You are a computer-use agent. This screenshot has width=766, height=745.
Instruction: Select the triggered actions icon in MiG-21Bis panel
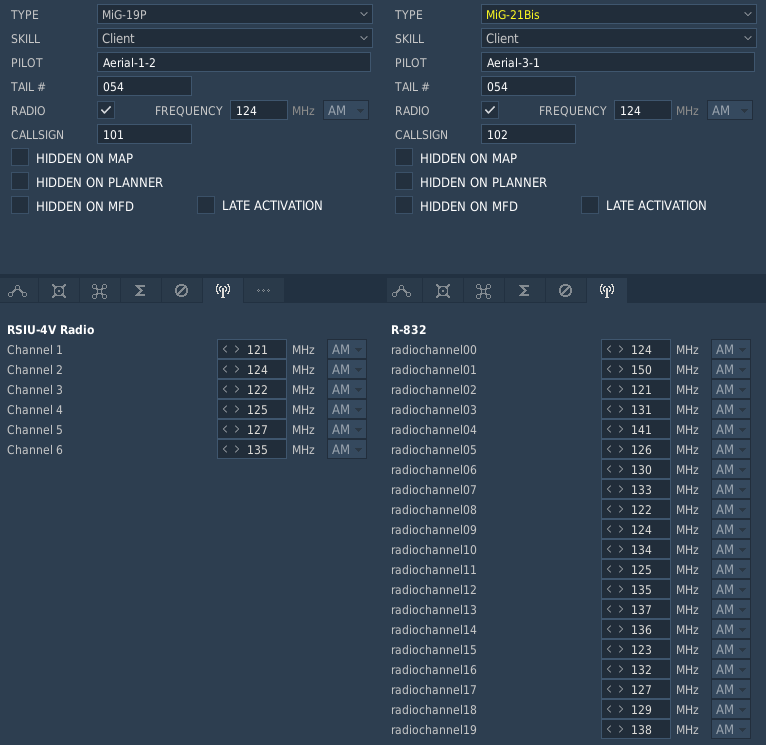click(x=483, y=291)
